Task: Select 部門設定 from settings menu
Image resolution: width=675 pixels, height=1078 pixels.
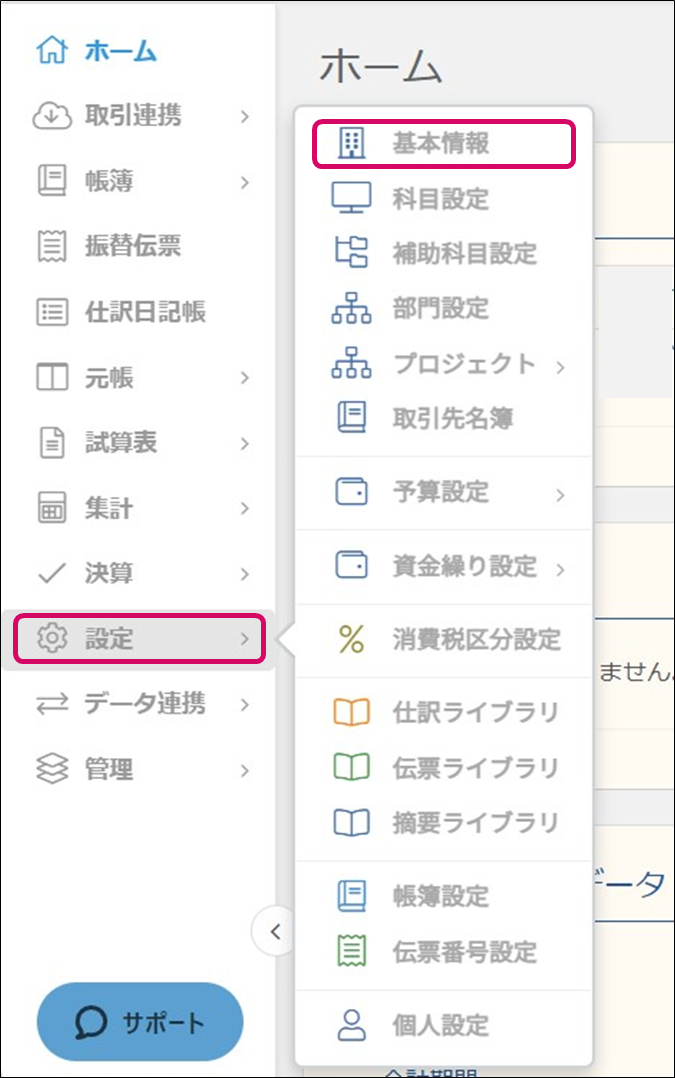Action: click(440, 309)
